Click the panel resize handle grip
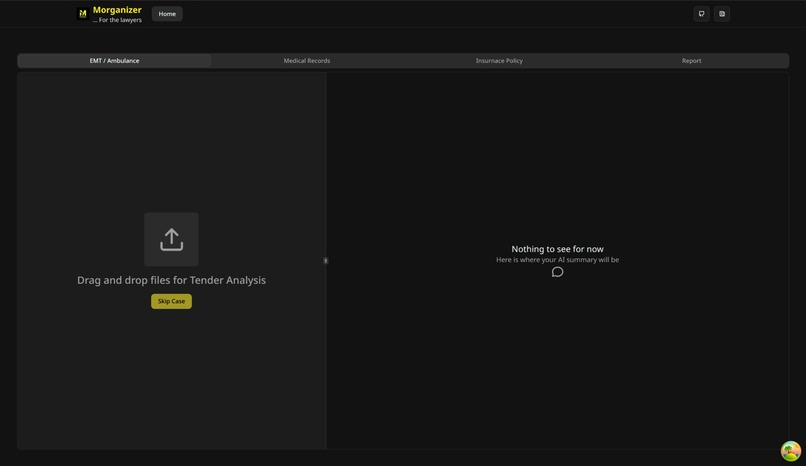Image resolution: width=806 pixels, height=466 pixels. pyautogui.click(x=325, y=260)
